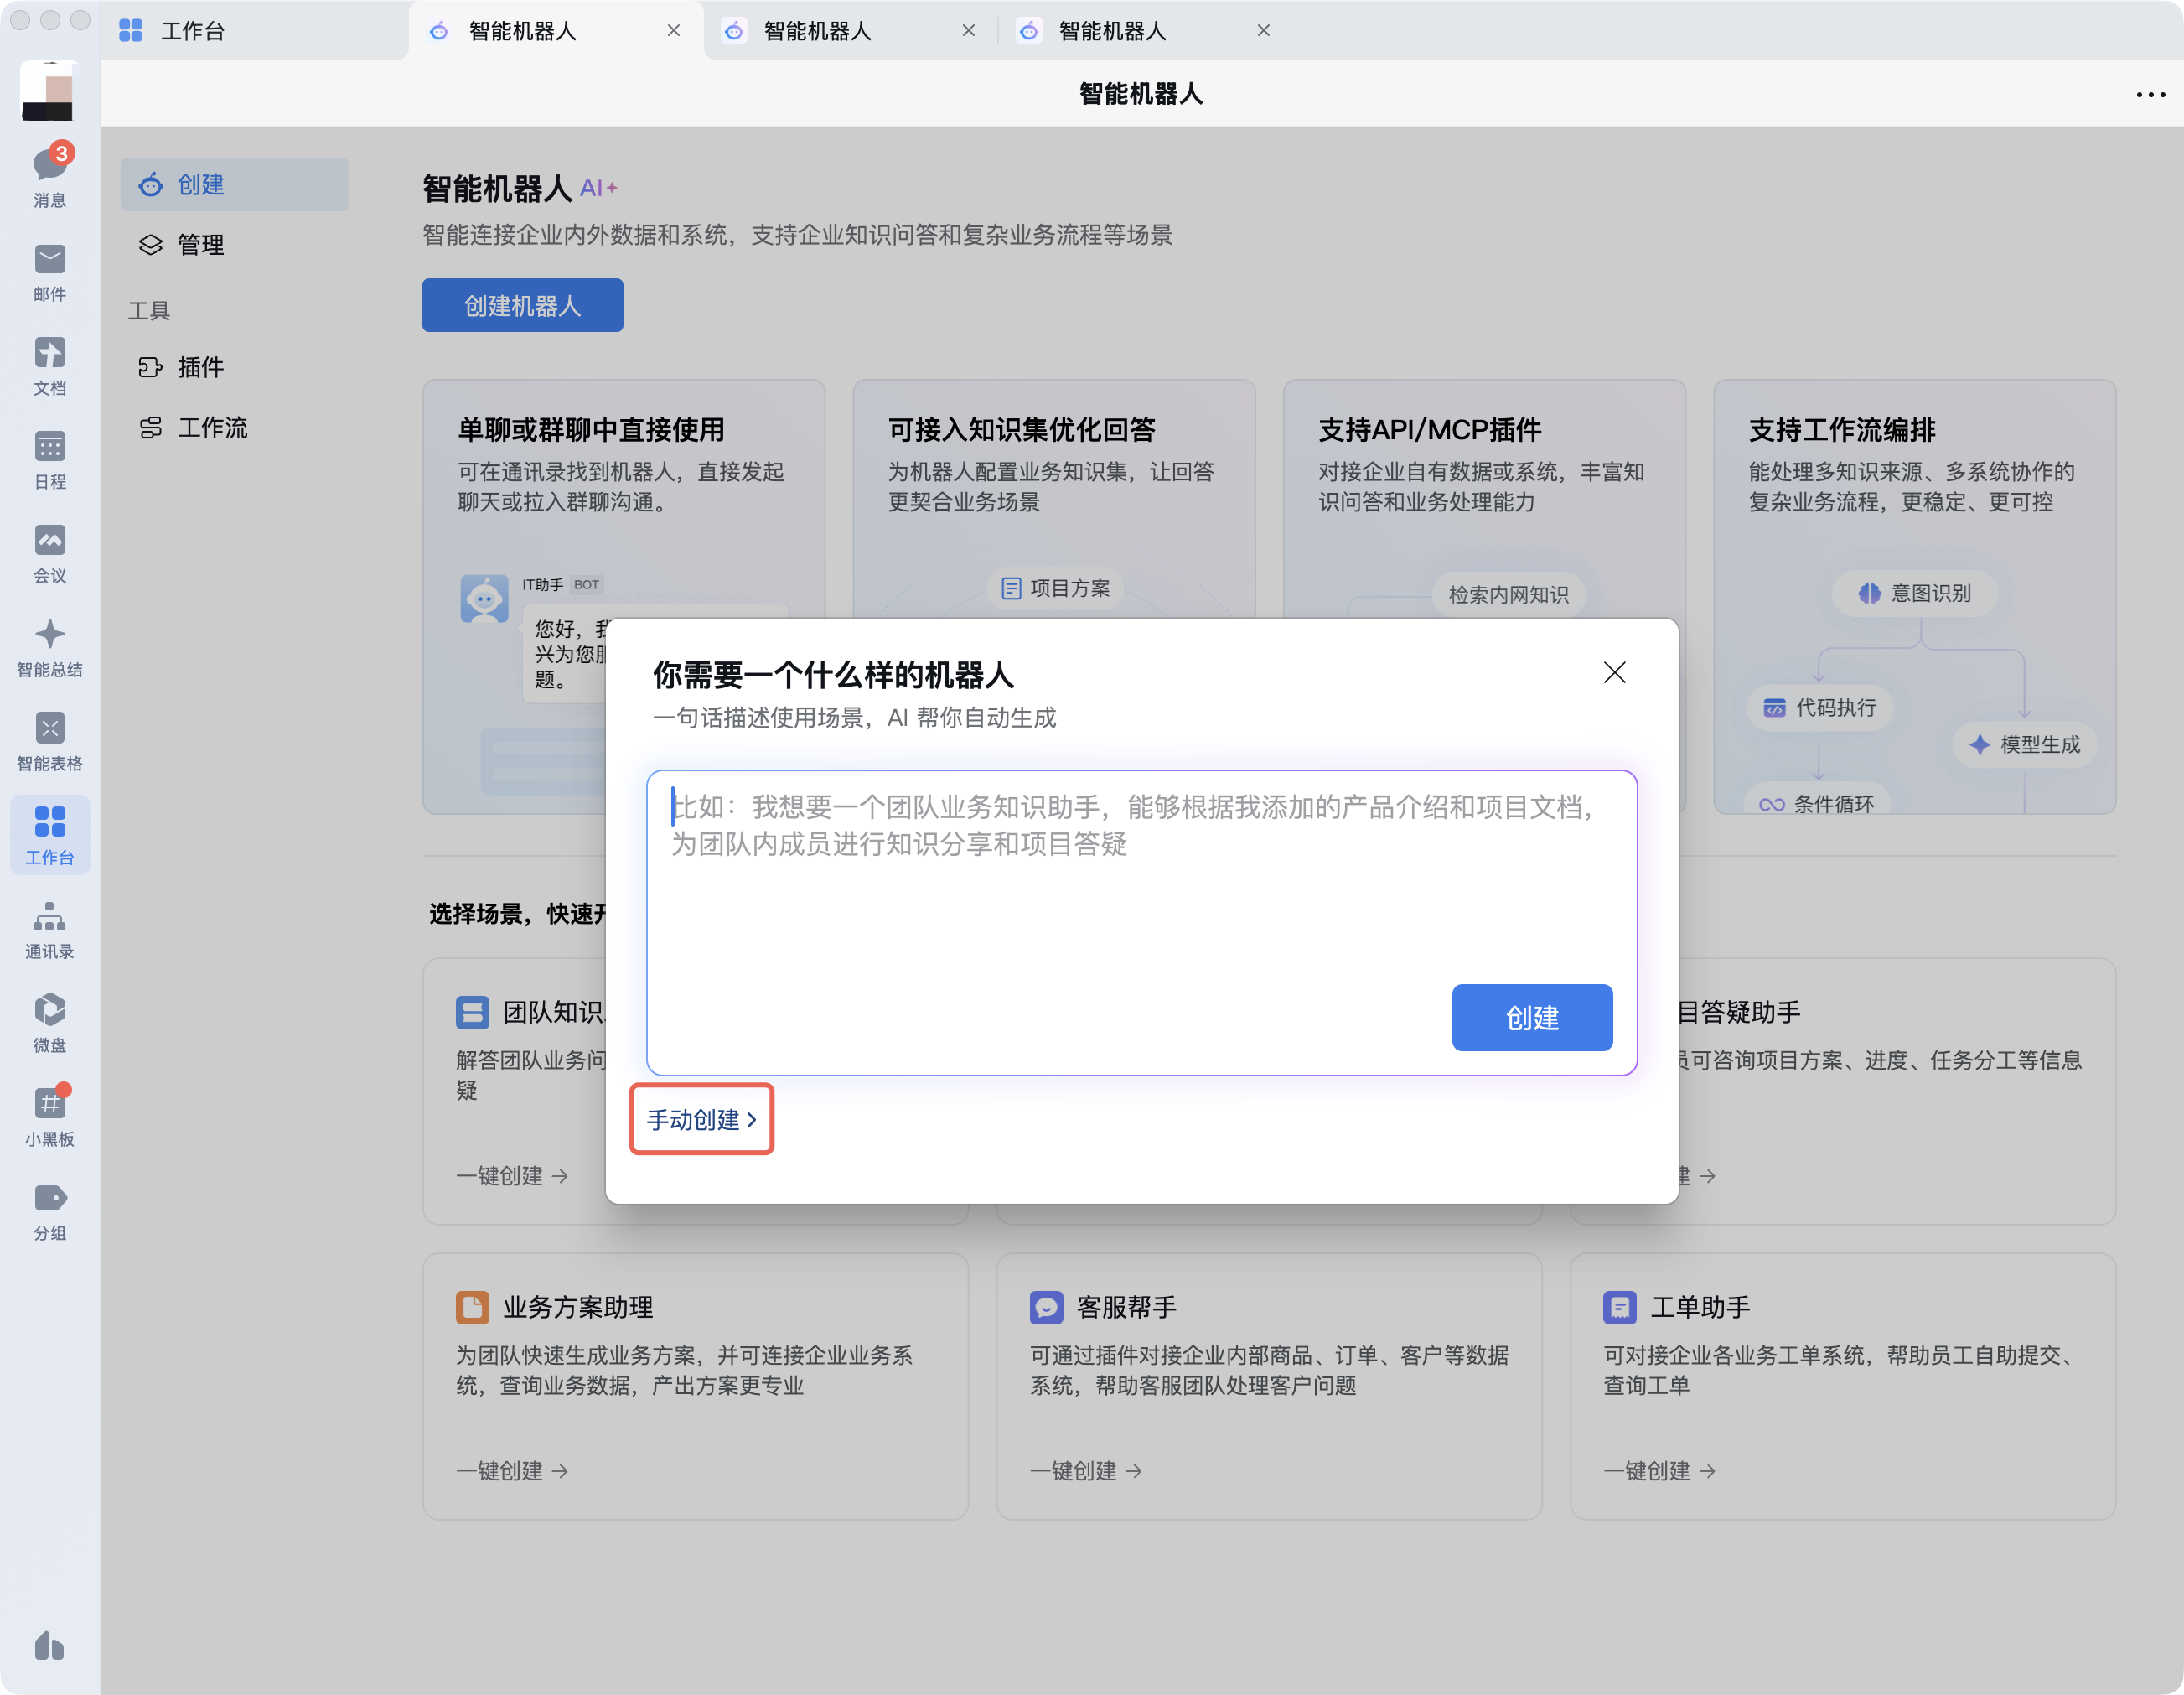The width and height of the screenshot is (2184, 1695).
Task: Open the 分组 groups icon
Action: click(49, 1199)
